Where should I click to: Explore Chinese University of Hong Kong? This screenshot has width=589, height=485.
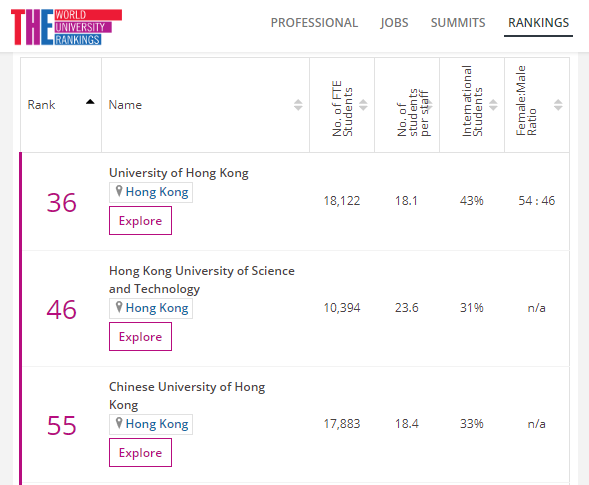[140, 453]
